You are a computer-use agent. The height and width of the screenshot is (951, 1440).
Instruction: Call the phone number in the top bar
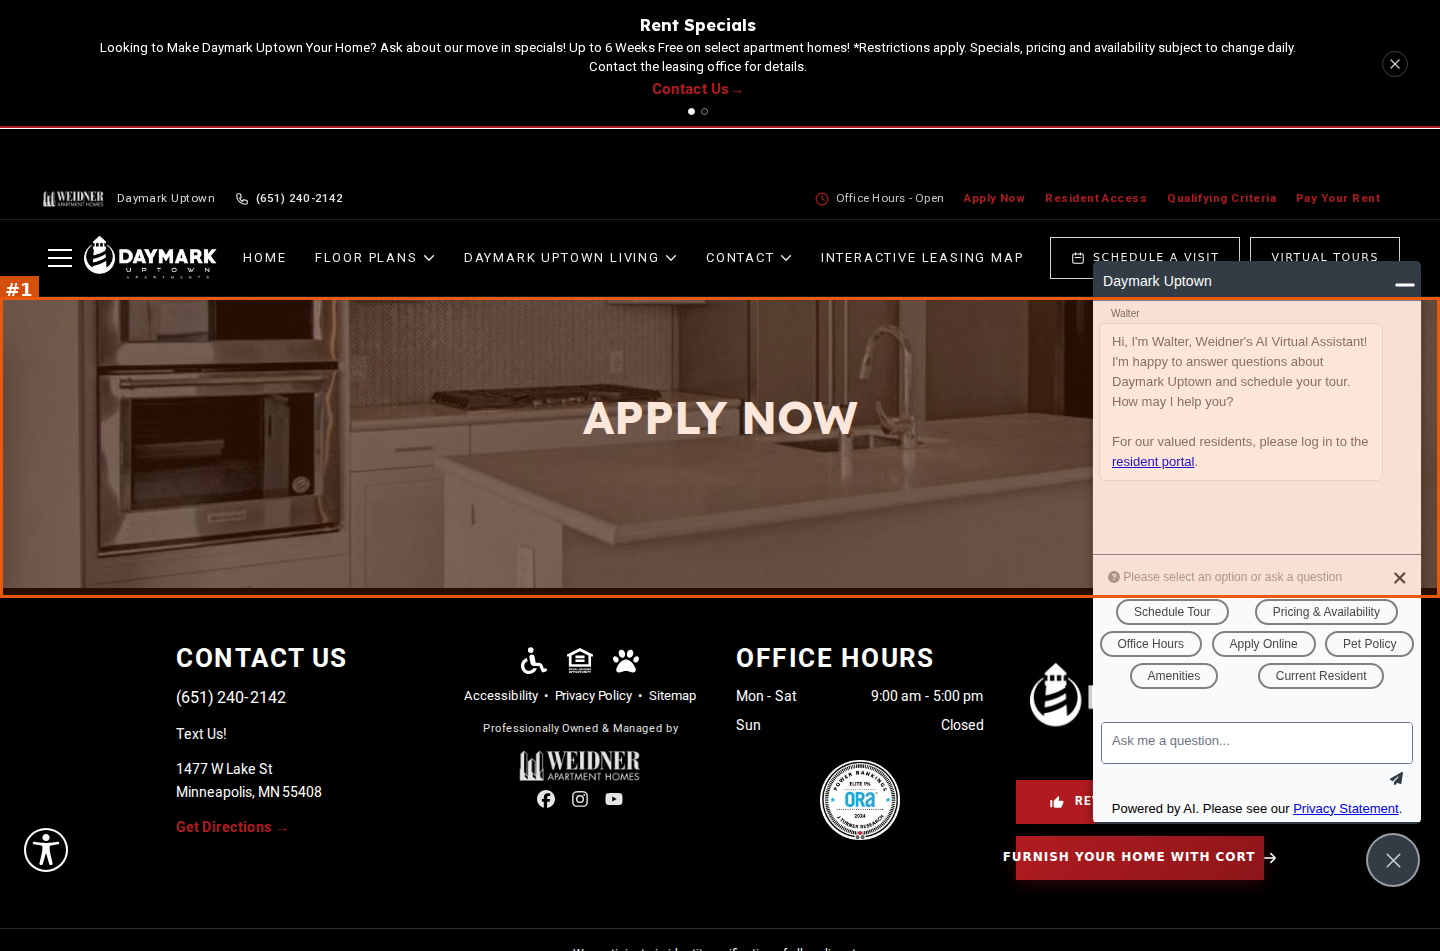pos(290,198)
